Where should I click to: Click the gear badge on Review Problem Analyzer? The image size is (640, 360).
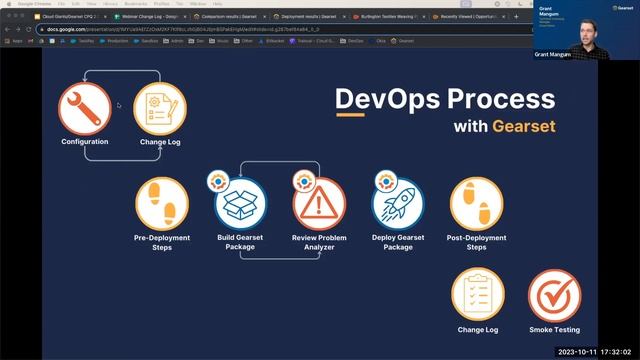click(x=304, y=181)
